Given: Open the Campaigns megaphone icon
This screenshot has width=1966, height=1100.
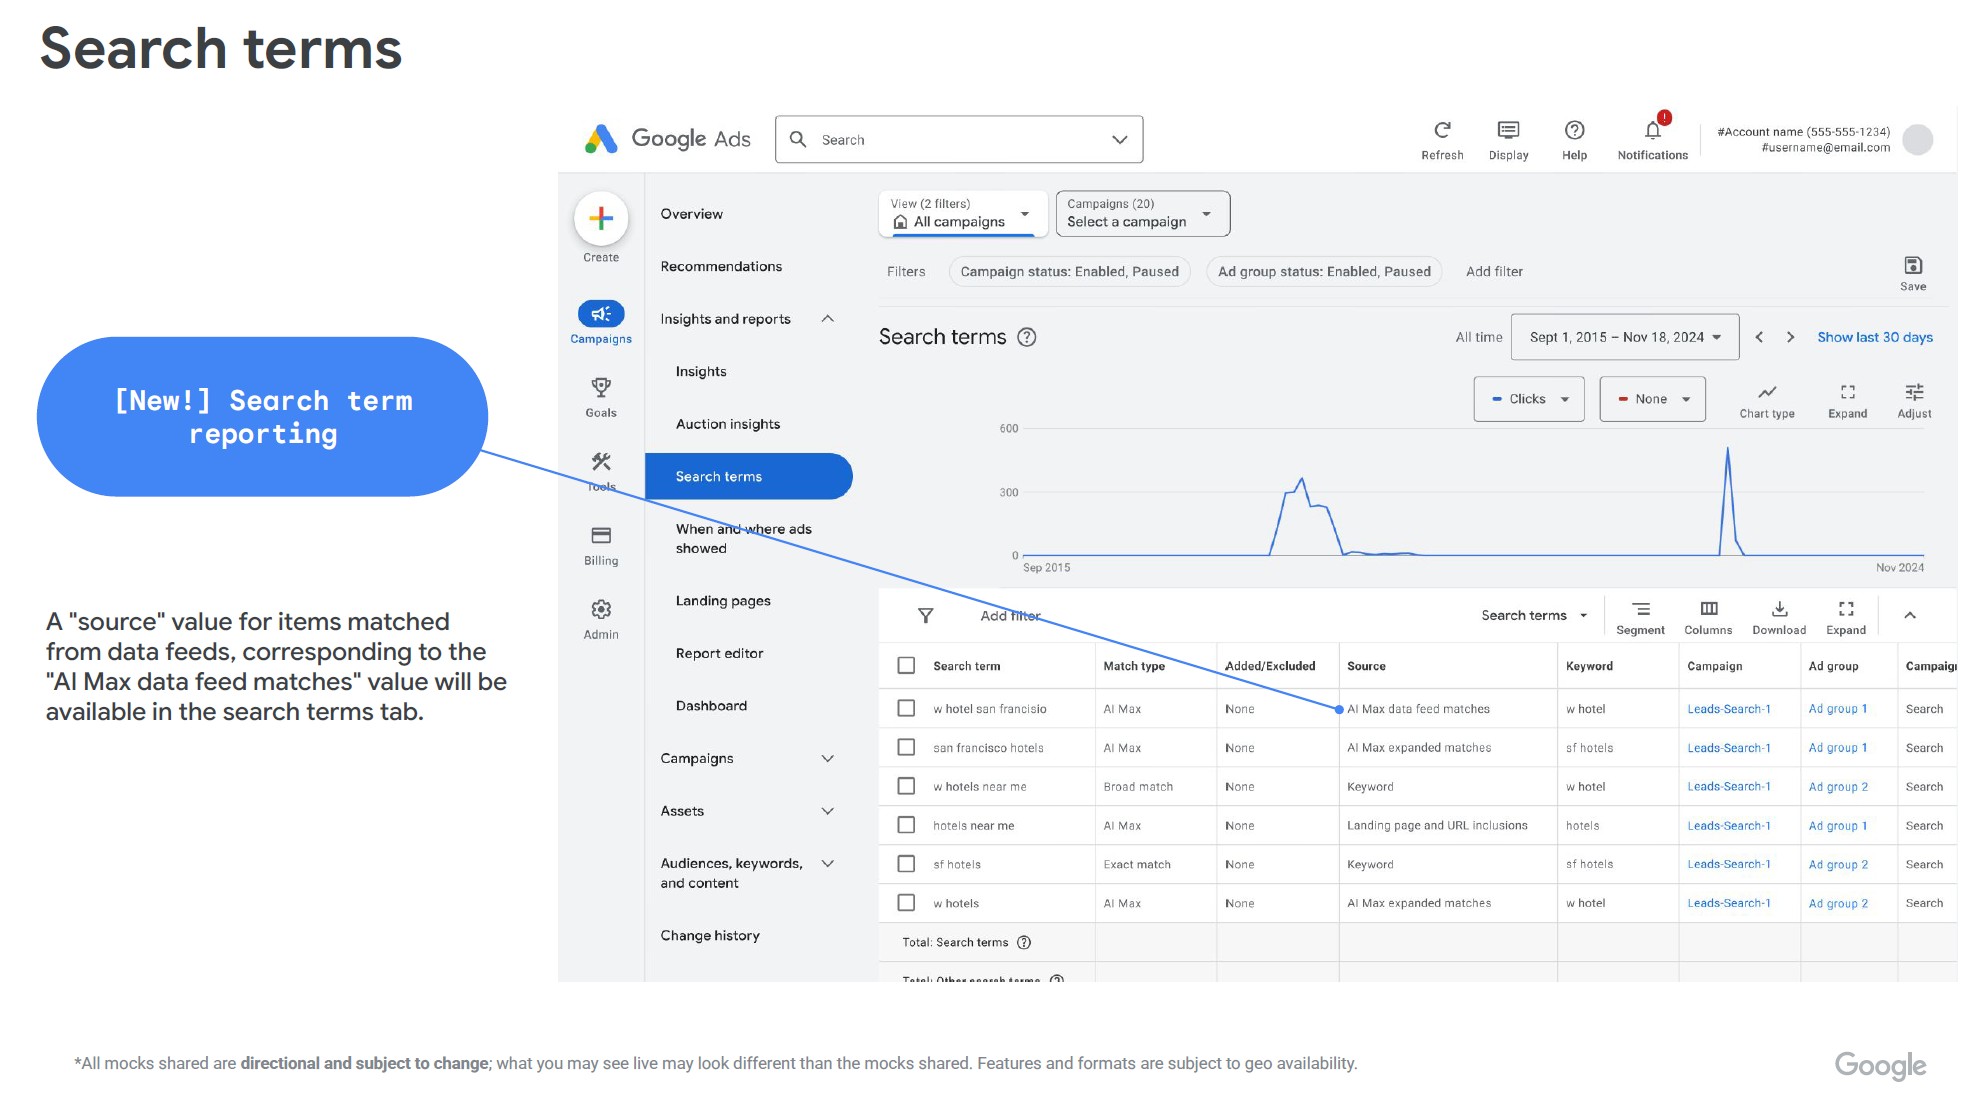Looking at the screenshot, I should pyautogui.click(x=601, y=314).
